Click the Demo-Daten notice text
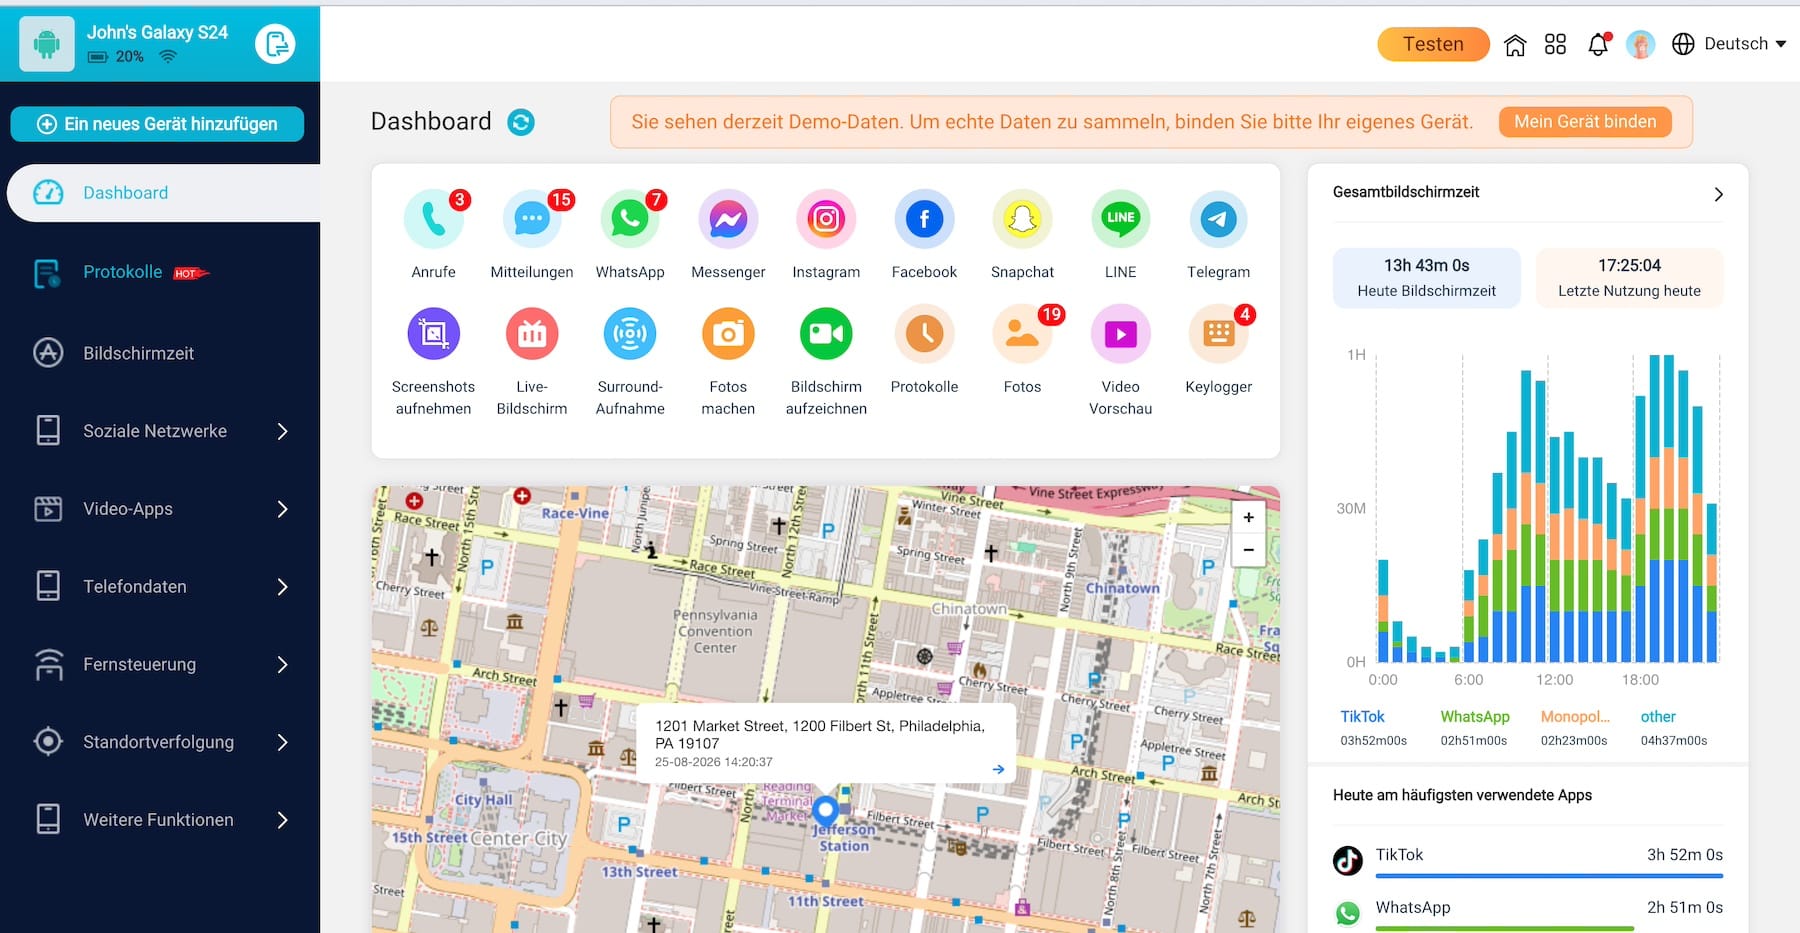The height and width of the screenshot is (933, 1800). pos(1052,122)
